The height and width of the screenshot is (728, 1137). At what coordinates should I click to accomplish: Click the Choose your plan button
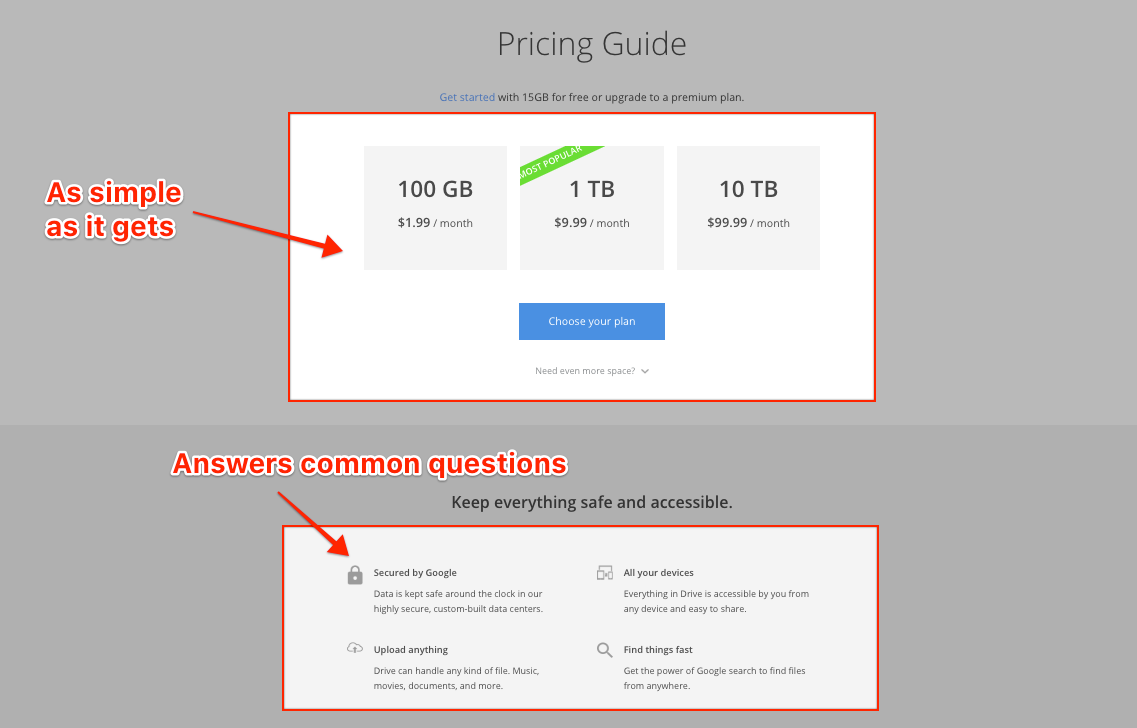click(x=592, y=321)
